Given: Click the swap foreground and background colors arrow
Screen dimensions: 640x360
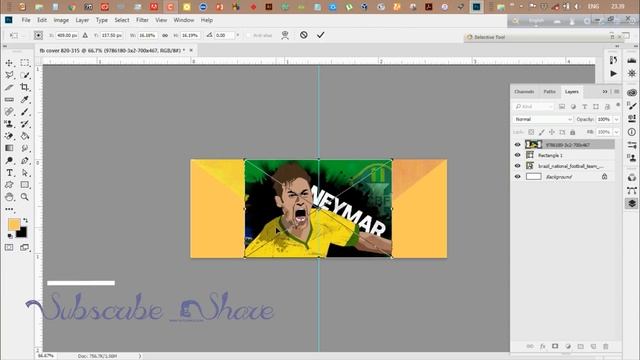Looking at the screenshot, I should coord(25,220).
